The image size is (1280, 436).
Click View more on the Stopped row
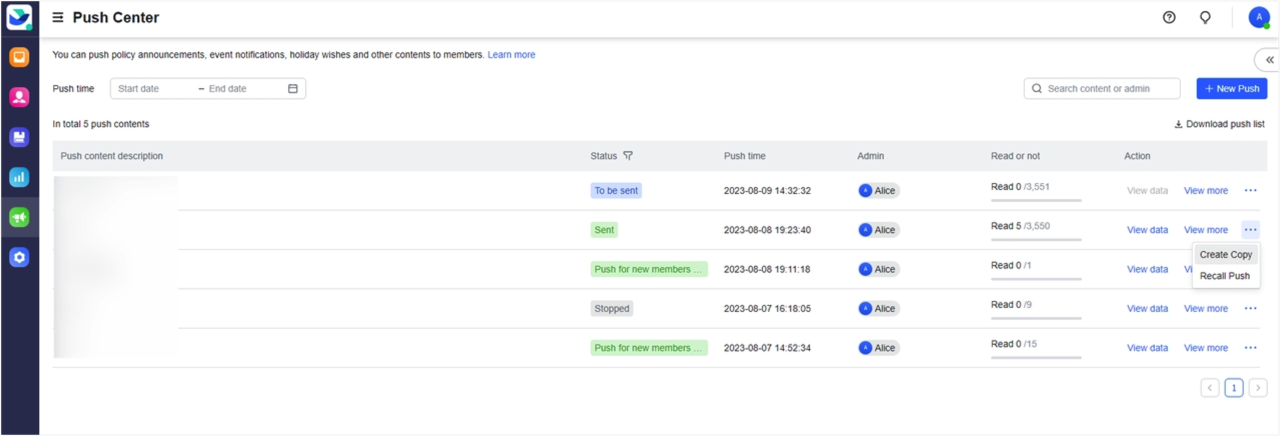1206,309
